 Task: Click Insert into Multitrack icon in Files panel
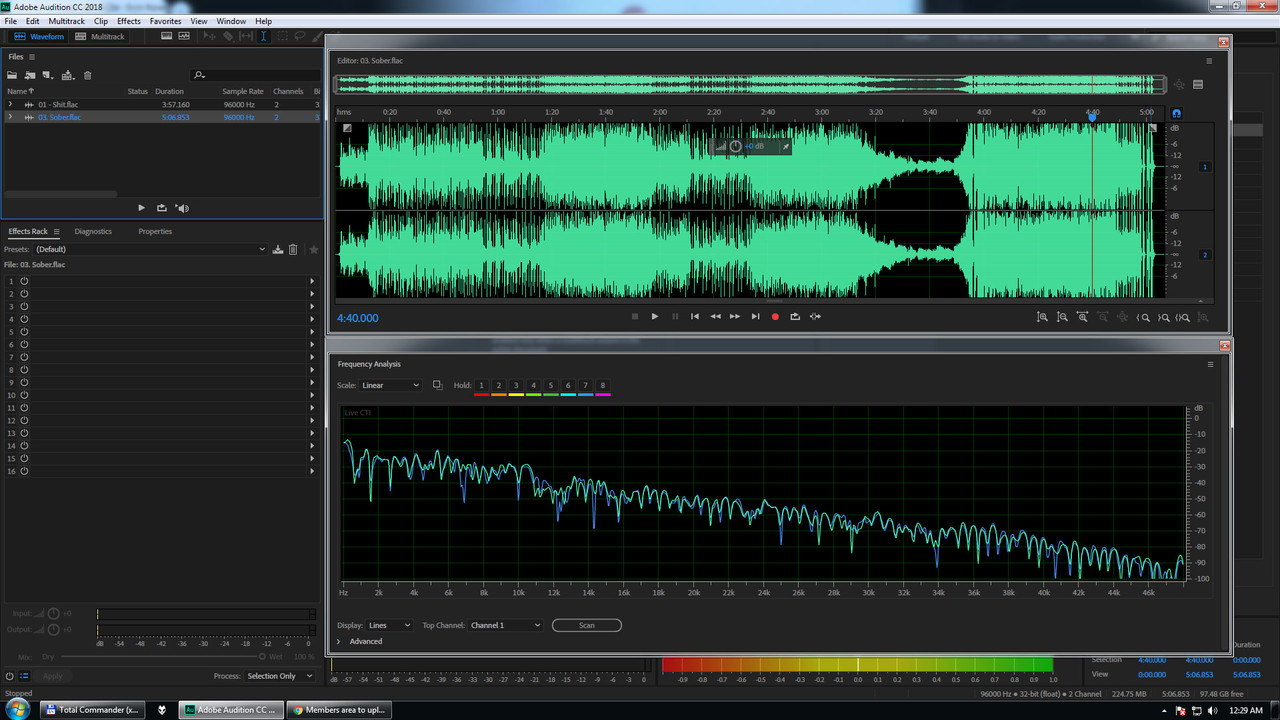[67, 75]
